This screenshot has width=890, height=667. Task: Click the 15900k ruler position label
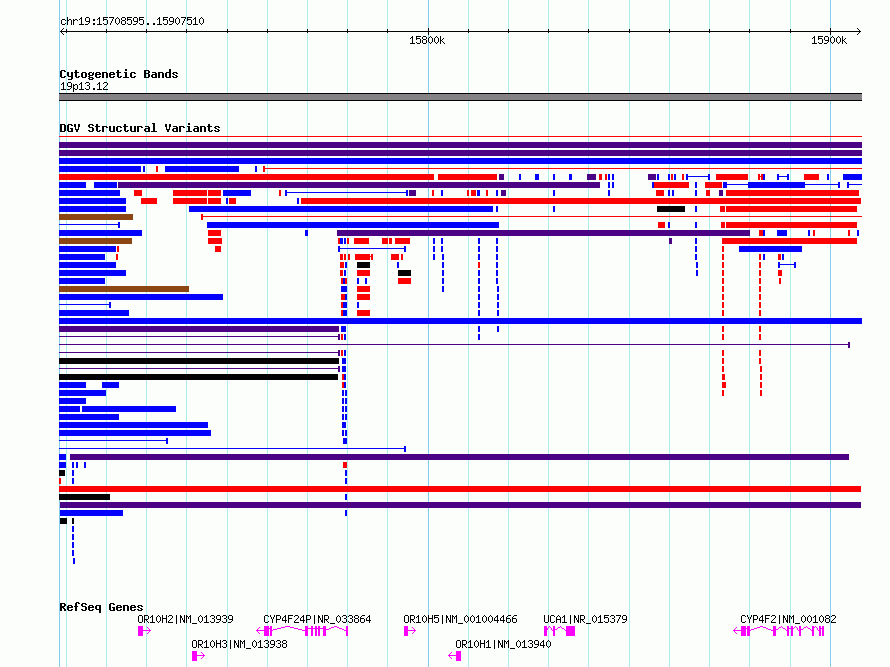click(829, 40)
